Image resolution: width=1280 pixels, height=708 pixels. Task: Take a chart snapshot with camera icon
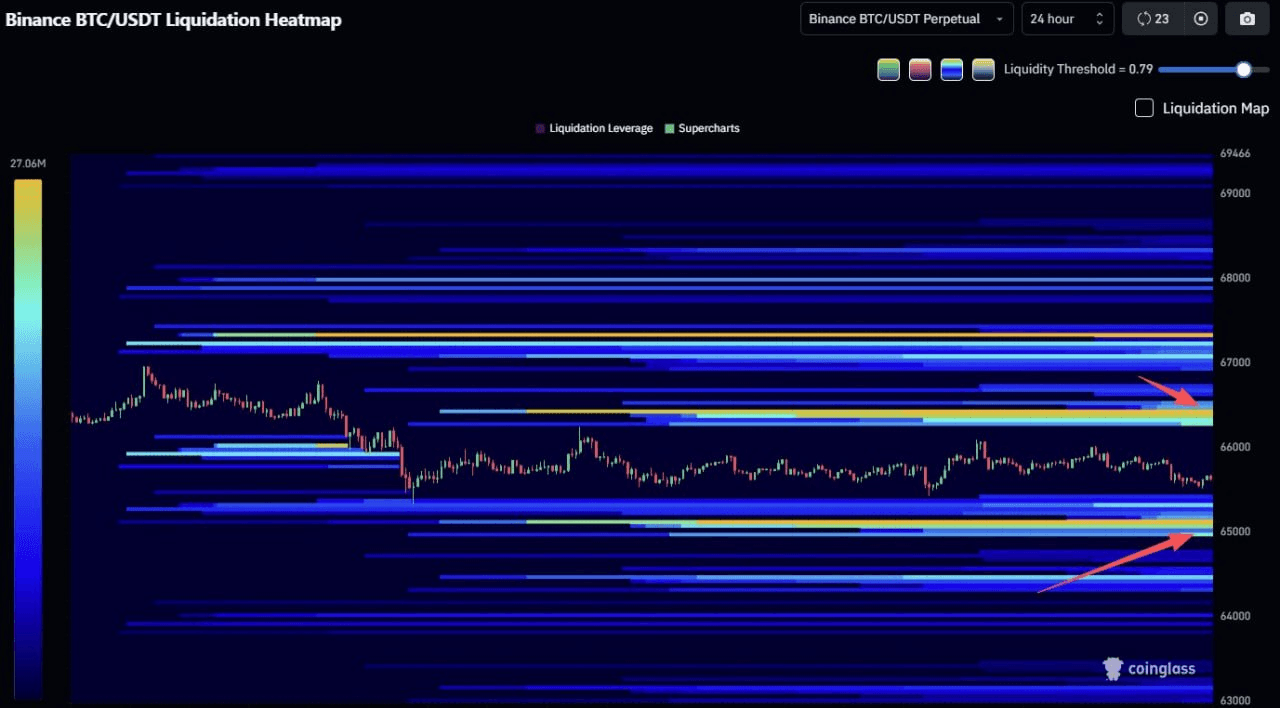point(1247,19)
